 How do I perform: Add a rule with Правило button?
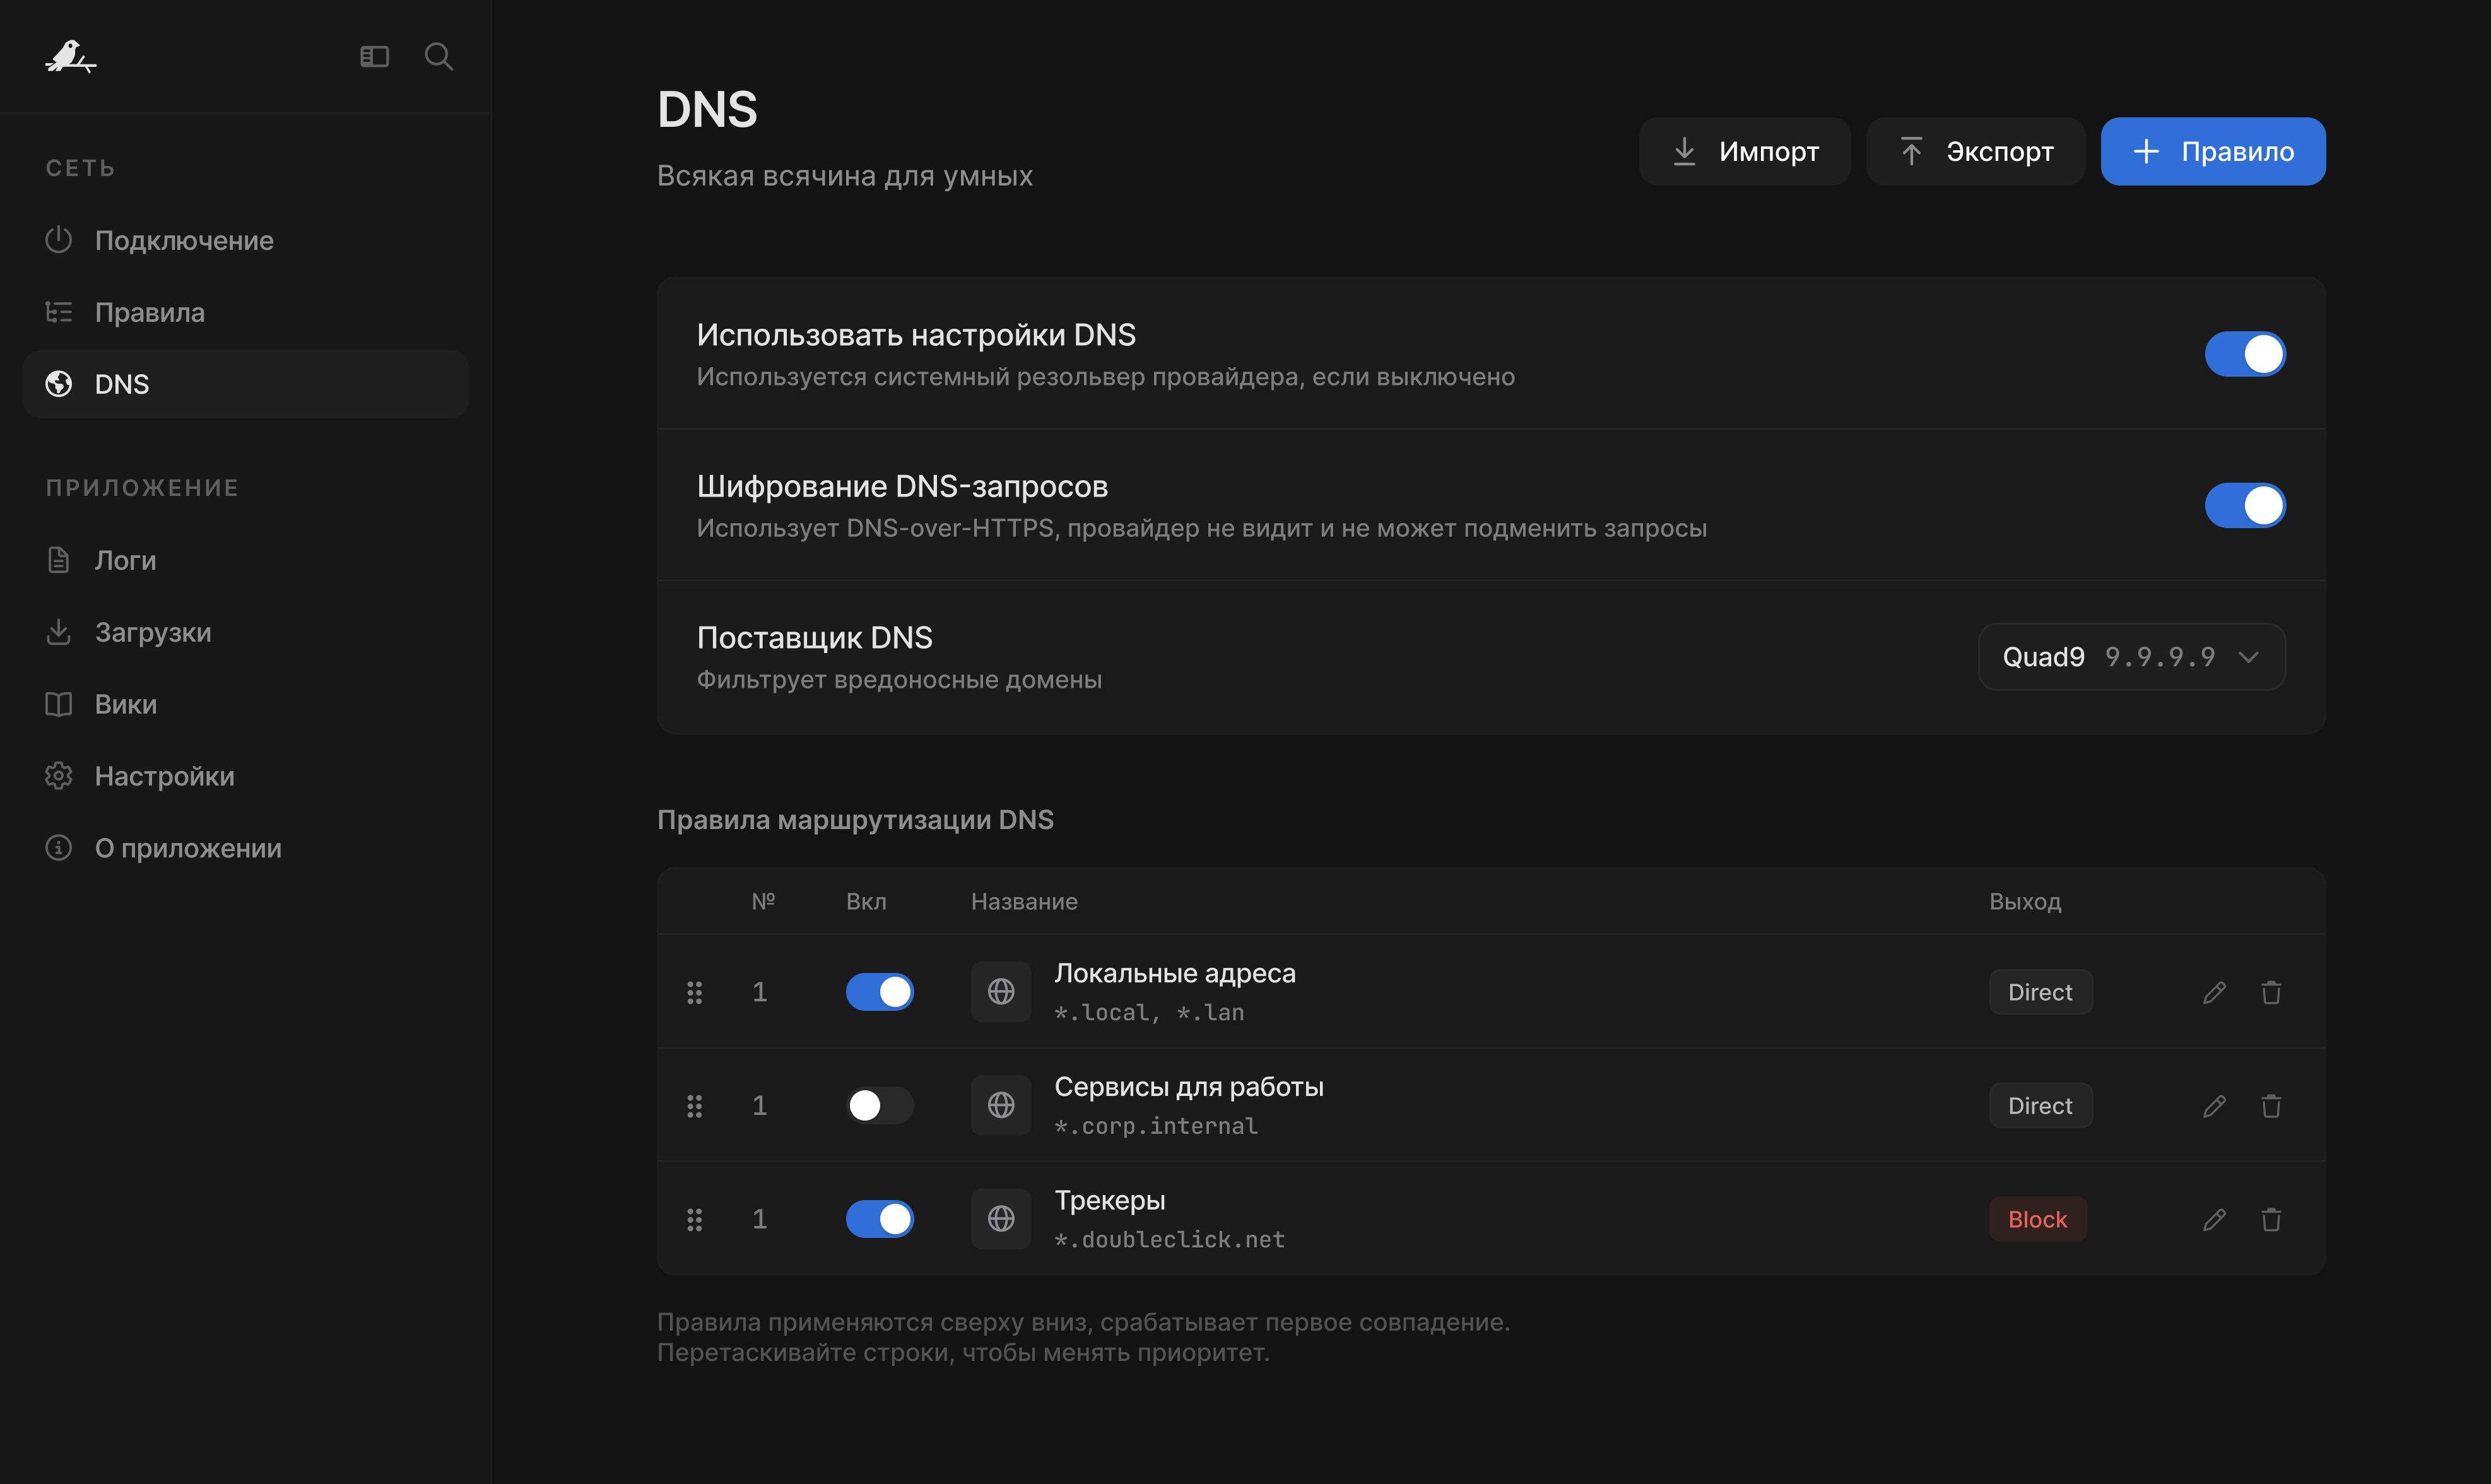click(x=2213, y=151)
